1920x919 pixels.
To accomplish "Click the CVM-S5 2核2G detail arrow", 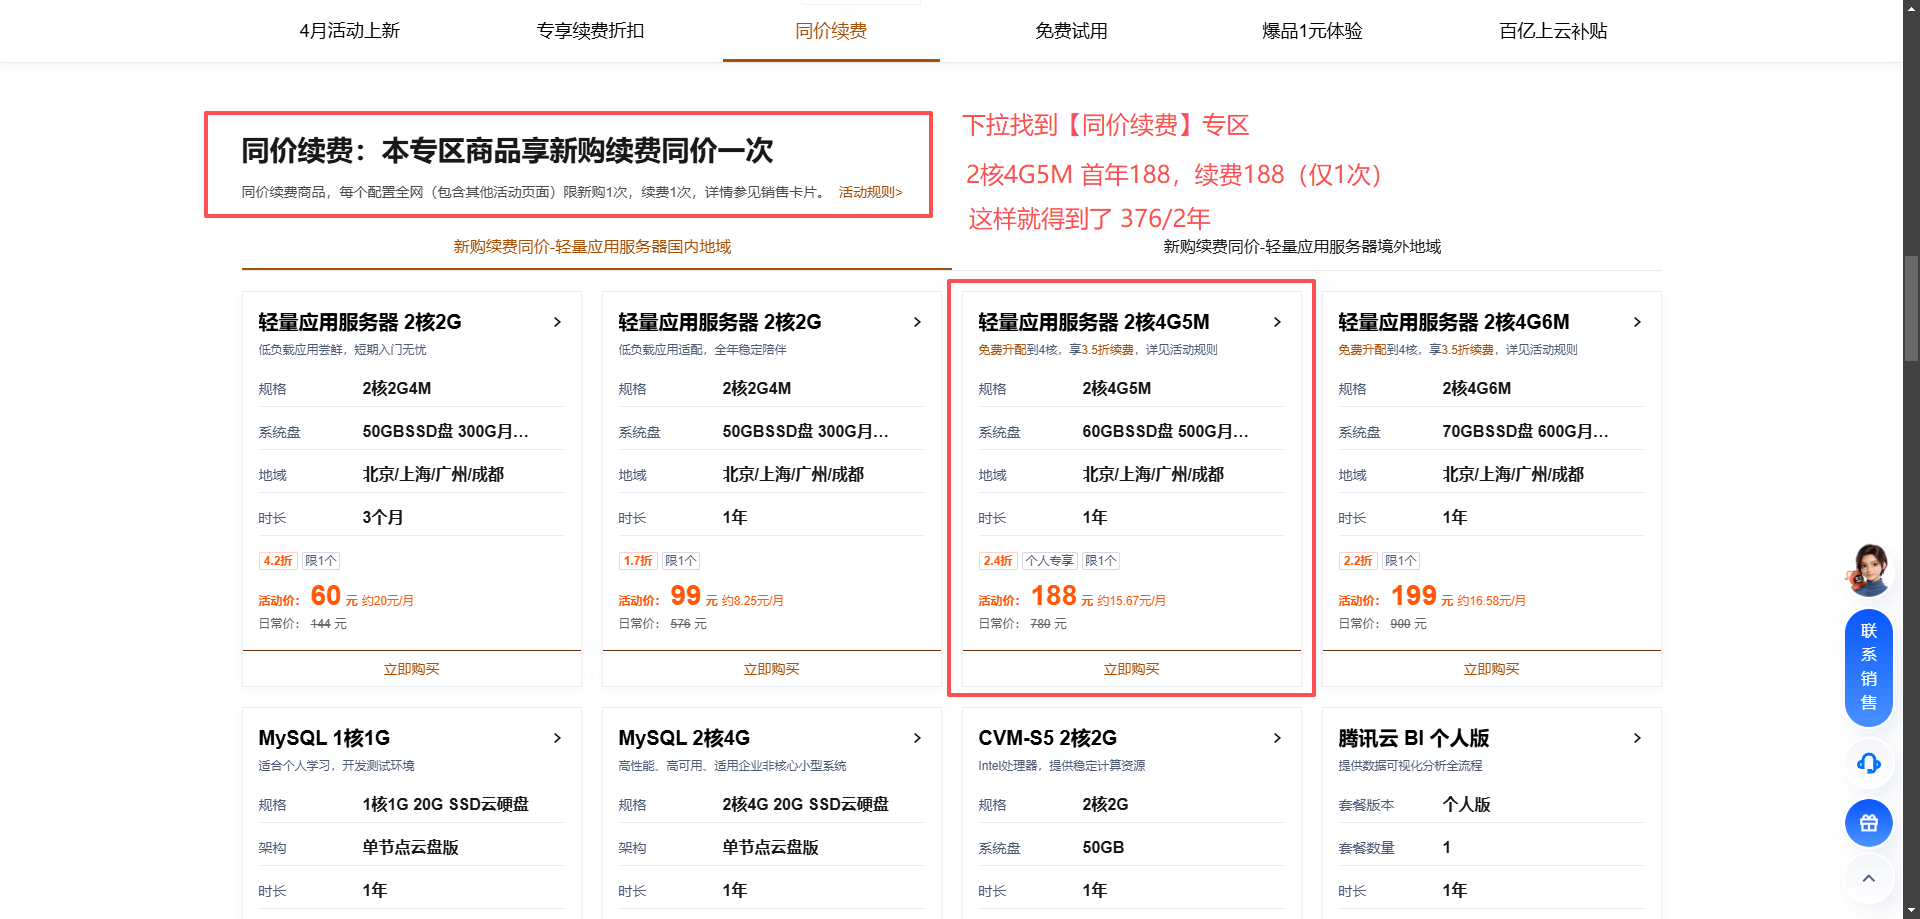I will [x=1277, y=738].
